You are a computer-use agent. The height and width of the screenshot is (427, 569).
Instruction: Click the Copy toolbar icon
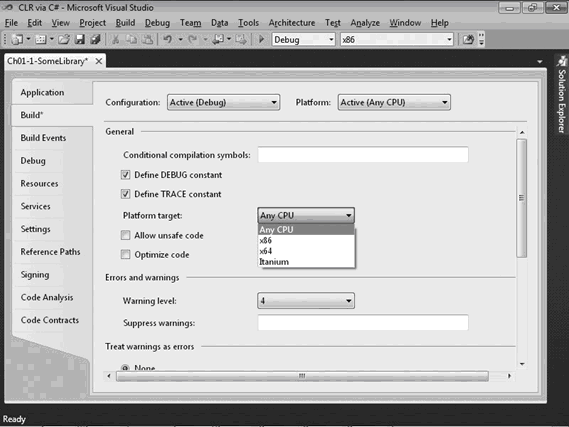click(x=131, y=39)
